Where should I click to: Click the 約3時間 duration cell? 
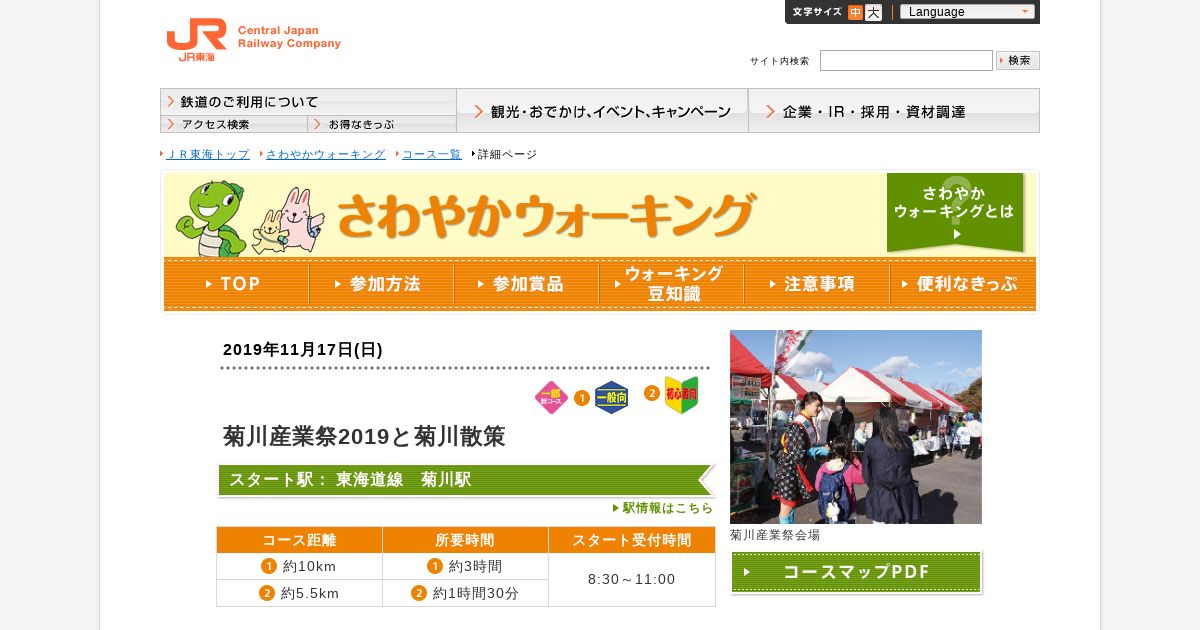[x=465, y=566]
